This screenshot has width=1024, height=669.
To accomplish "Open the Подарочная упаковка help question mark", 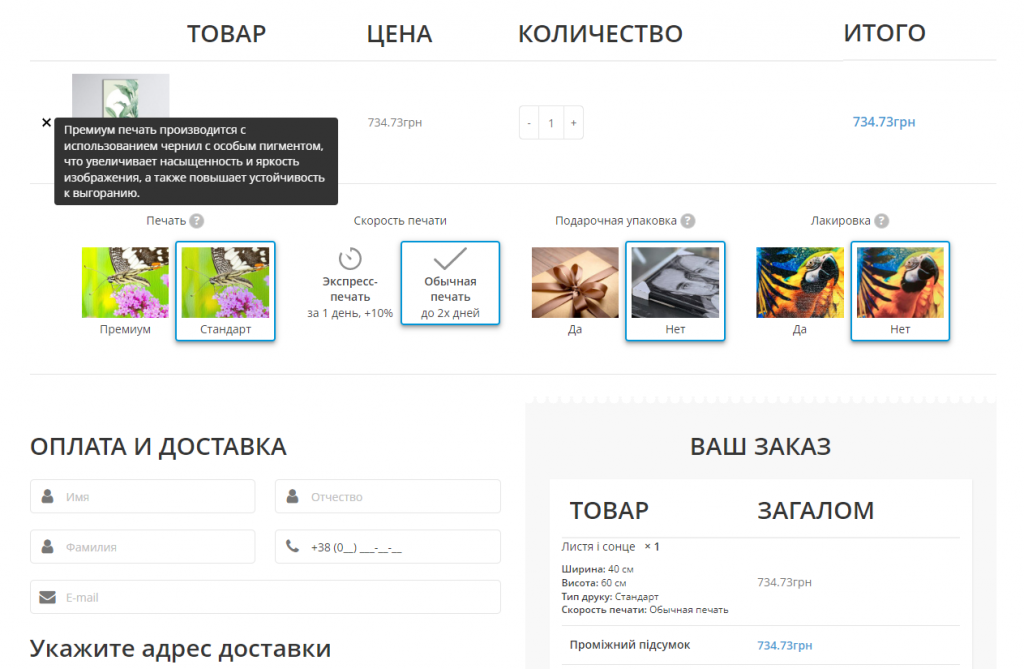I will [688, 221].
